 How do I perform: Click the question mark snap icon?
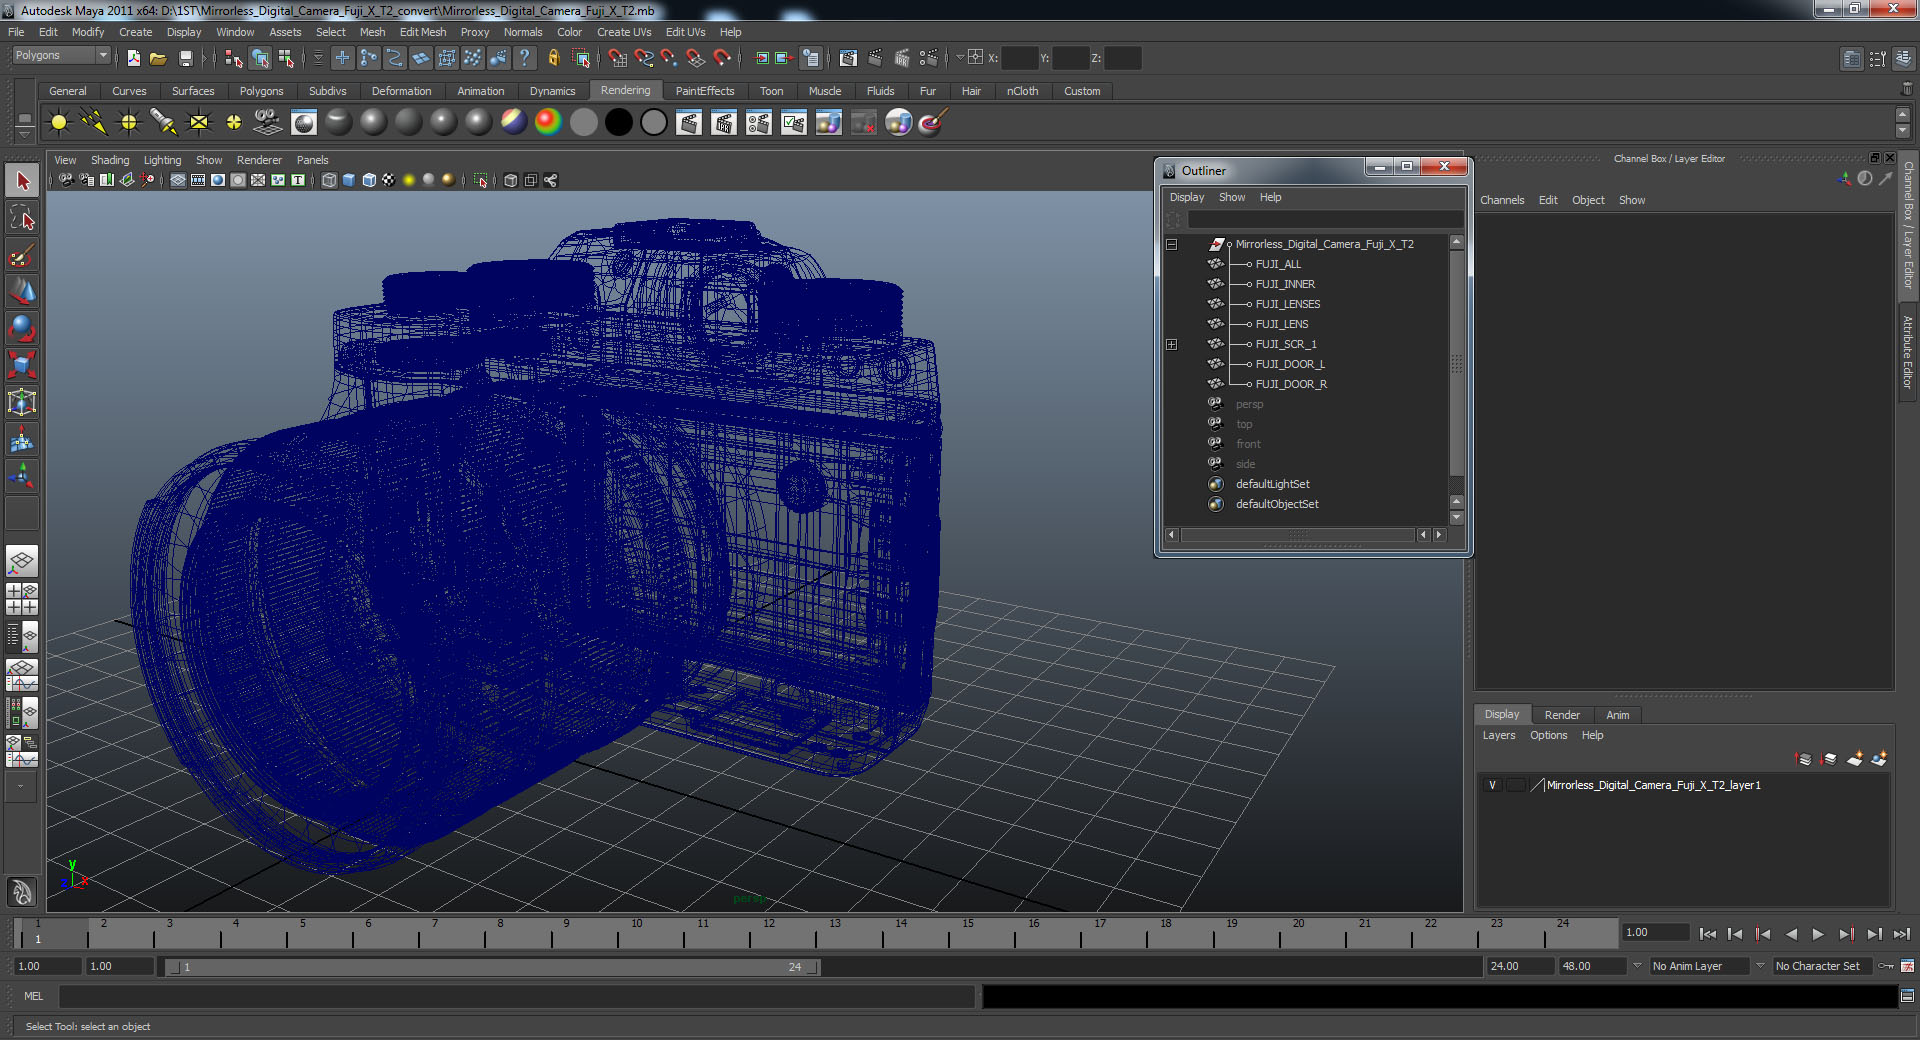524,58
